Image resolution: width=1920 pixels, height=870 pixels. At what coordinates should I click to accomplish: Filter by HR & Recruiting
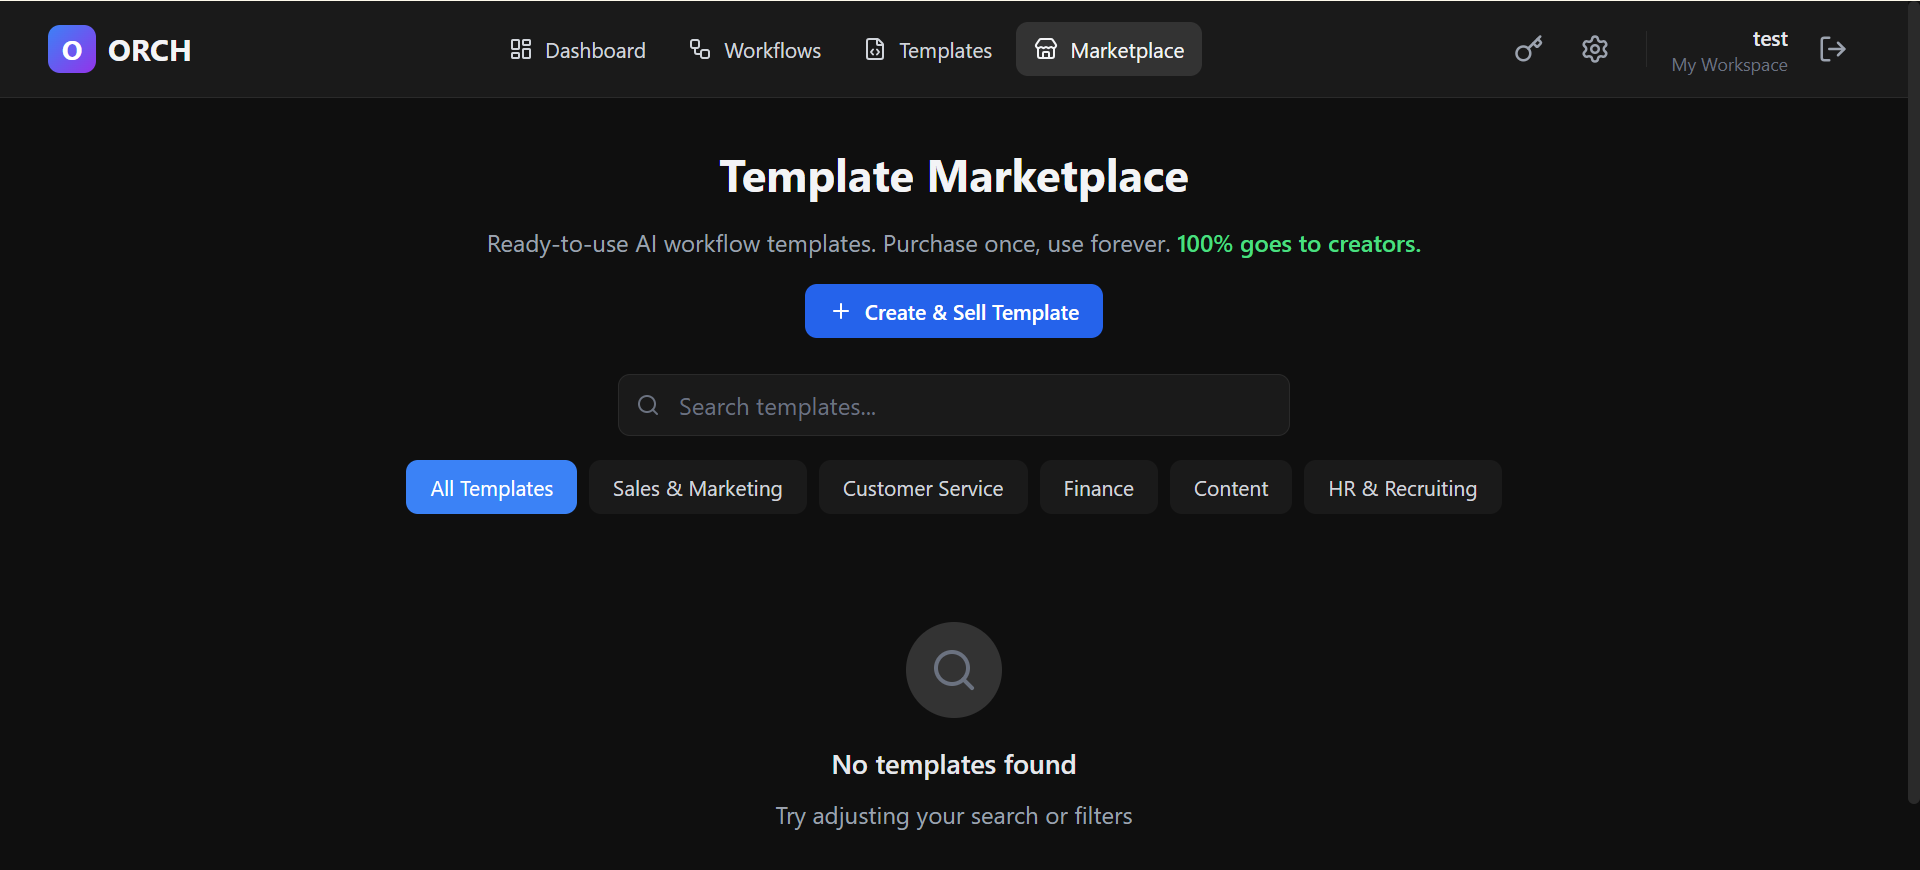click(1402, 487)
